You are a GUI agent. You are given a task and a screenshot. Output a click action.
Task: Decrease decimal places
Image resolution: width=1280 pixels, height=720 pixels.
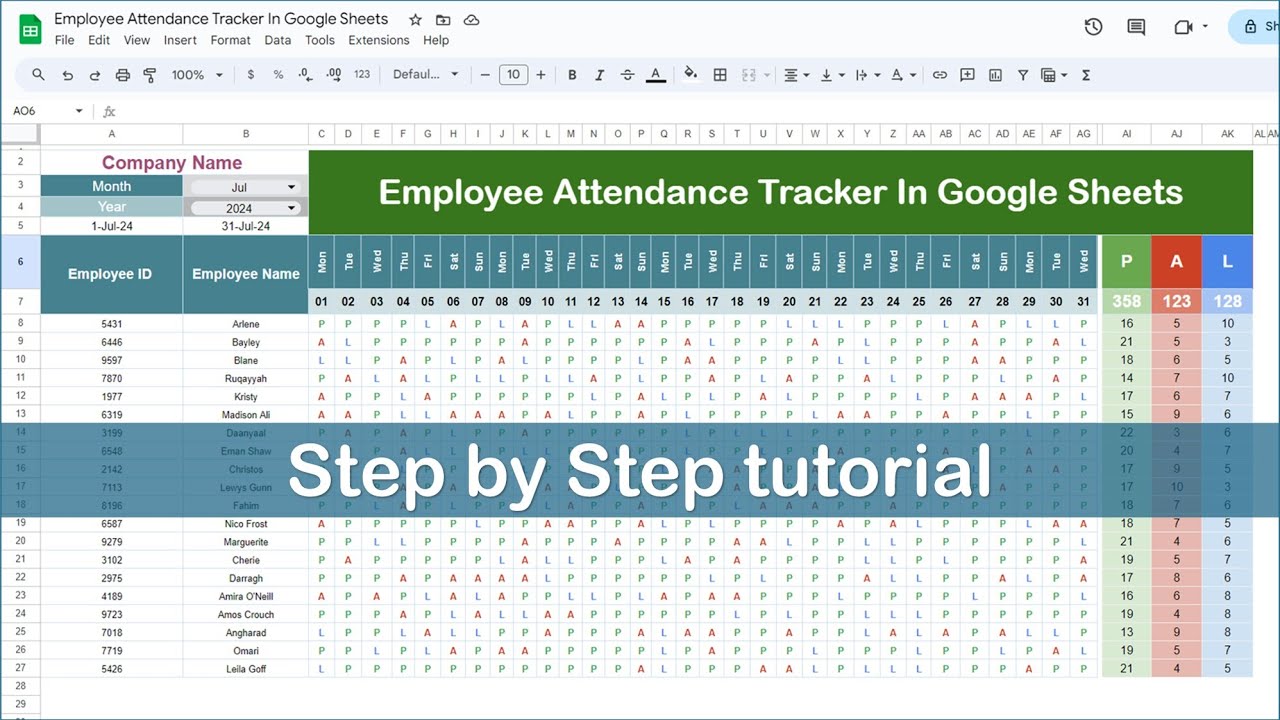305,75
